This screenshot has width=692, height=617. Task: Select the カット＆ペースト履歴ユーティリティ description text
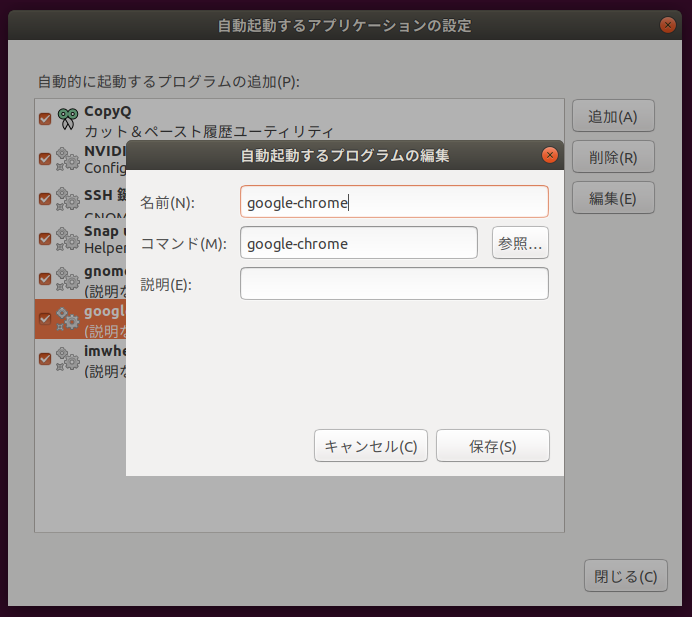[209, 132]
